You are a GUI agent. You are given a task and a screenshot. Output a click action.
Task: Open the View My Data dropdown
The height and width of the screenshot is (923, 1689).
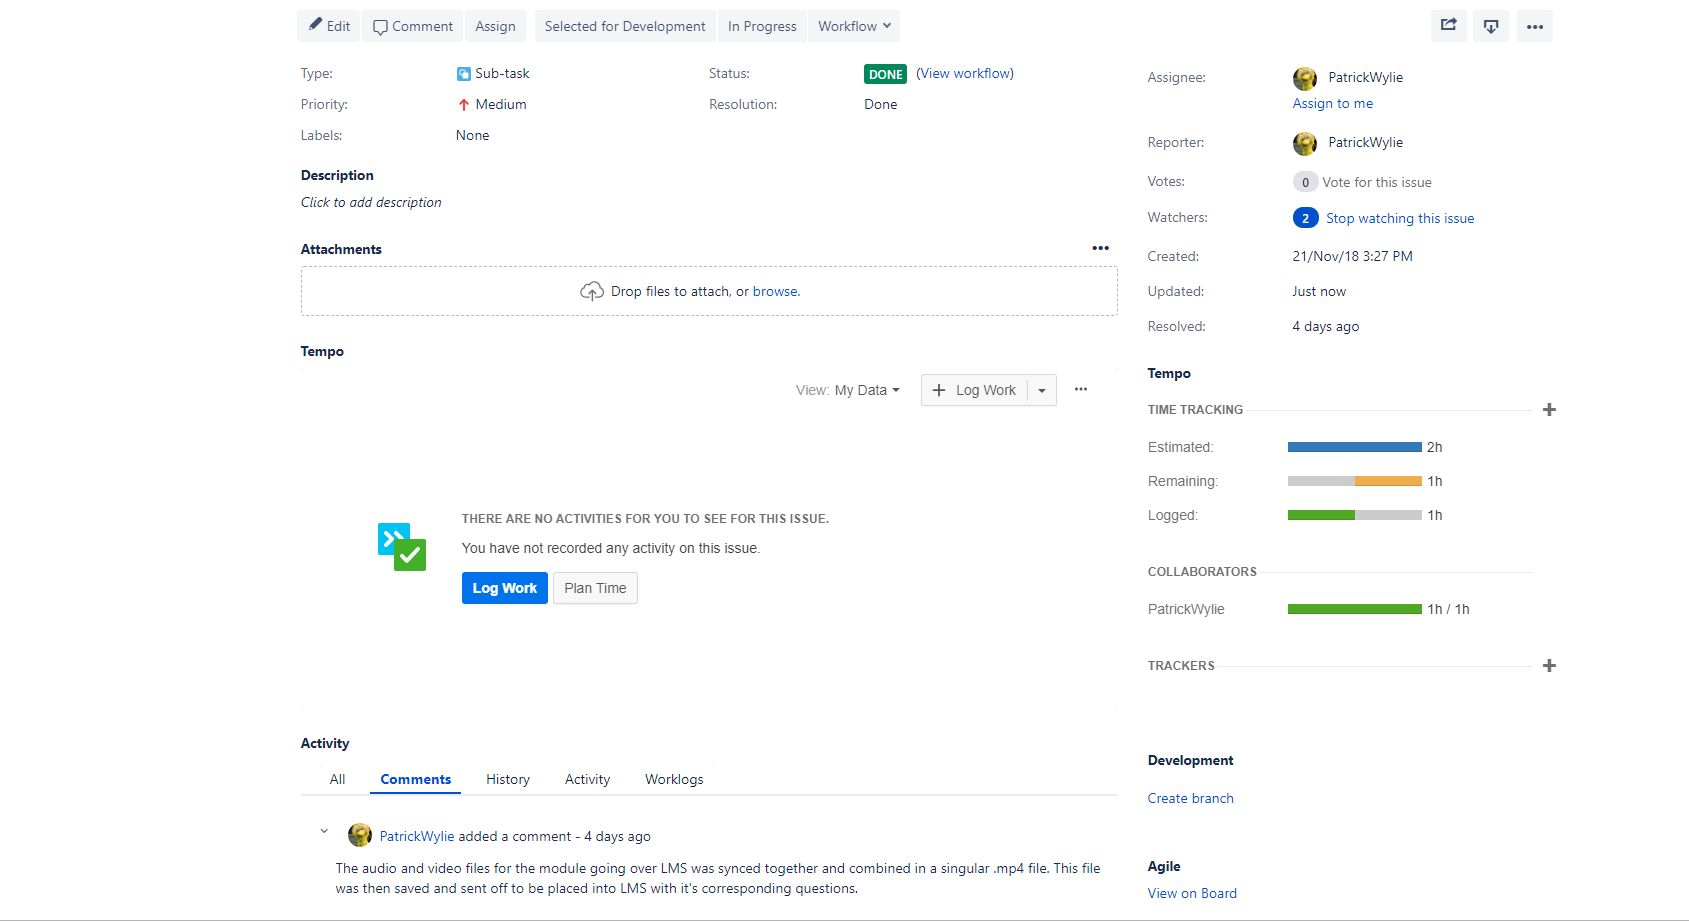[848, 390]
